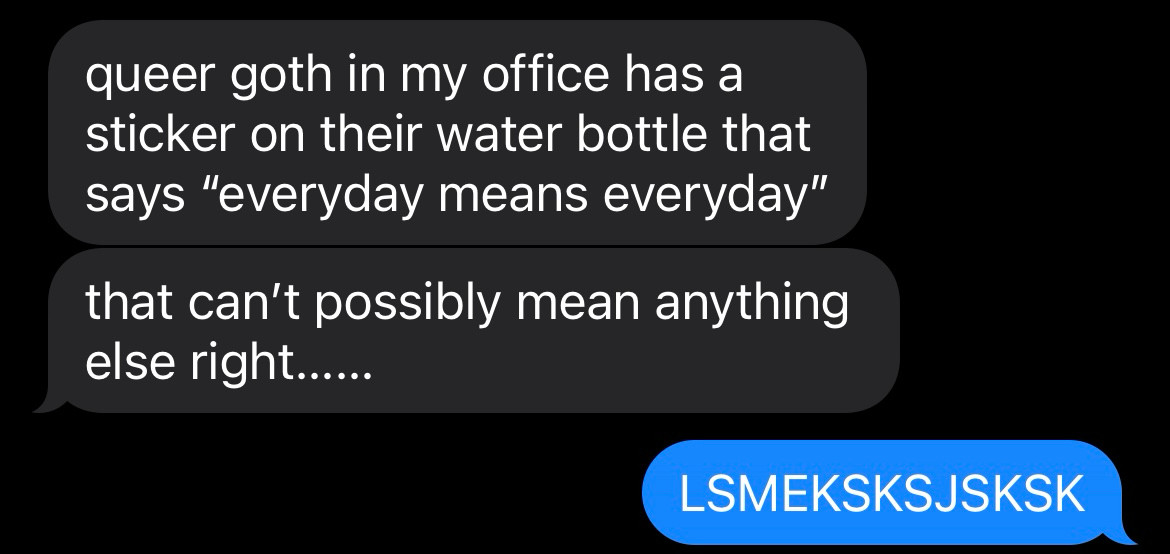Click the blue bubble tail at bottom right

tap(1119, 535)
